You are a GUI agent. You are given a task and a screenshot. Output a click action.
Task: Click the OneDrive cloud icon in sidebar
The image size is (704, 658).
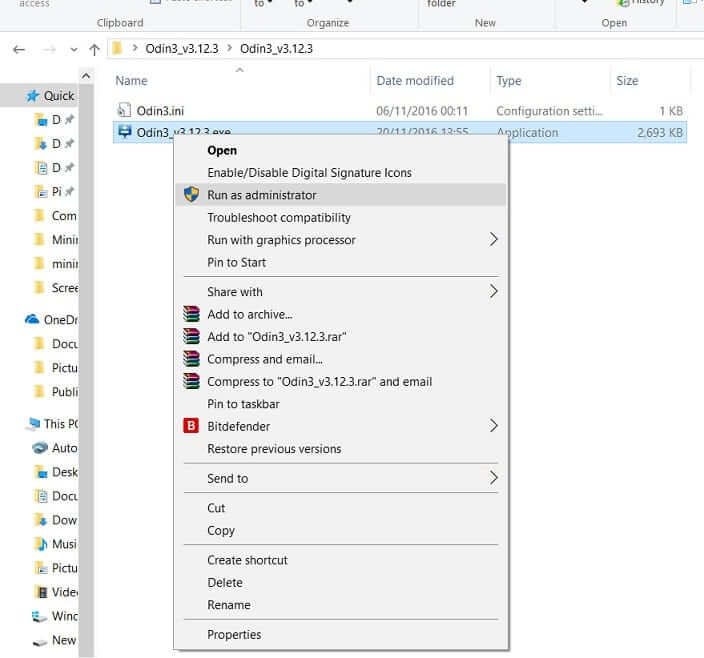click(32, 320)
